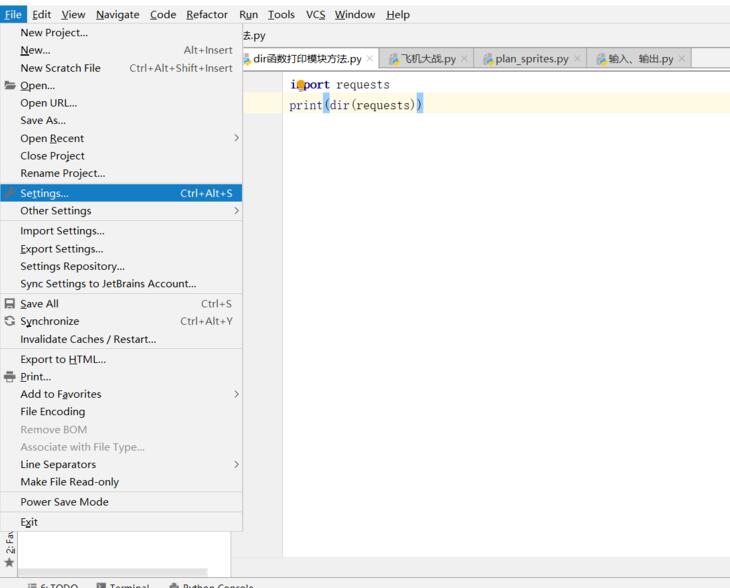
Task: Click the print(dir(requests)) code line
Action: pyautogui.click(x=356, y=105)
